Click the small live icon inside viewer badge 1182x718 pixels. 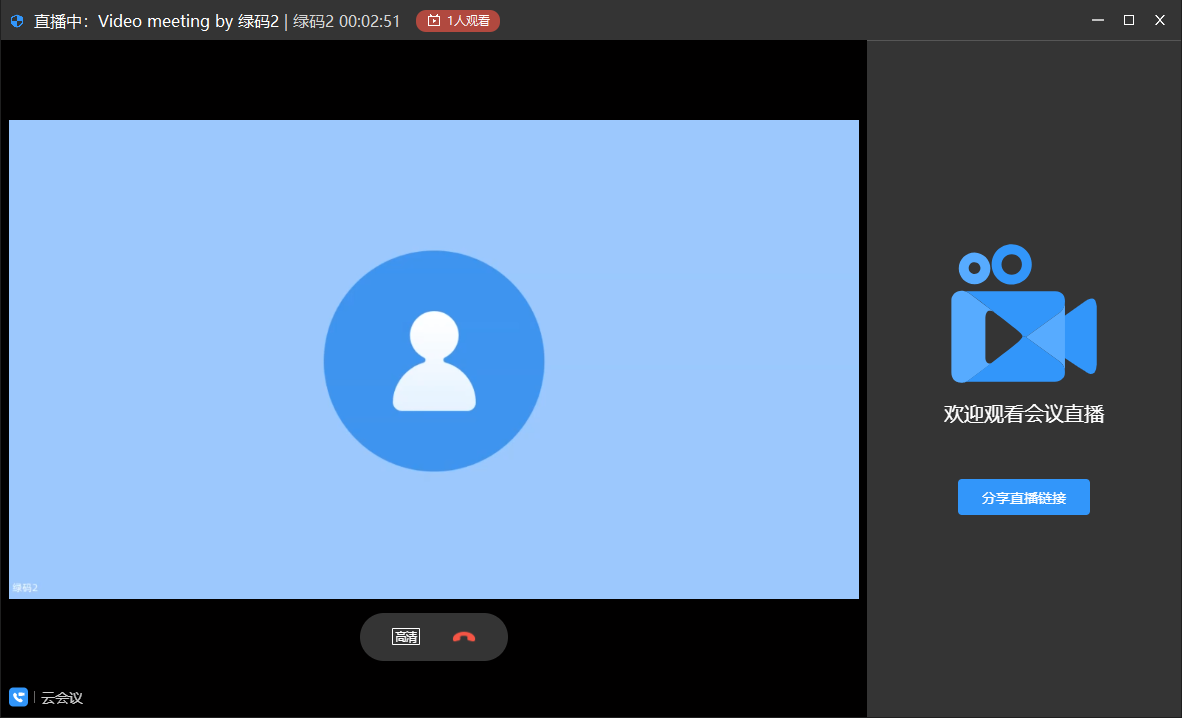coord(433,20)
